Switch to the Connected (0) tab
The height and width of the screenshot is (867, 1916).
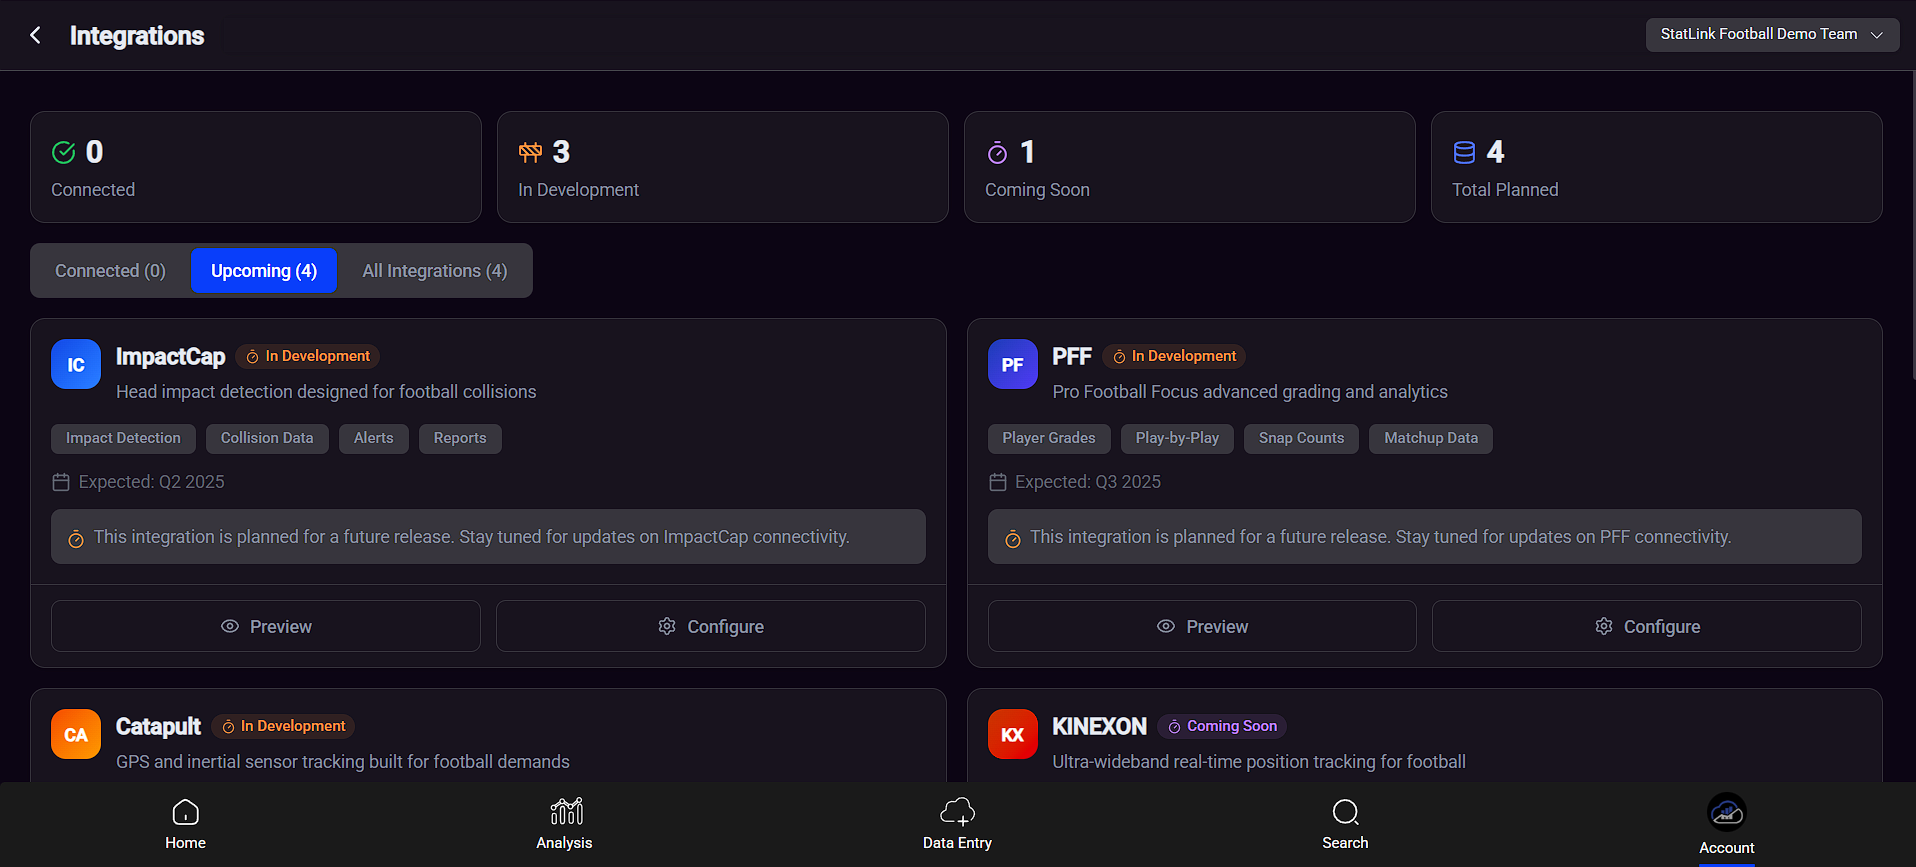[111, 271]
